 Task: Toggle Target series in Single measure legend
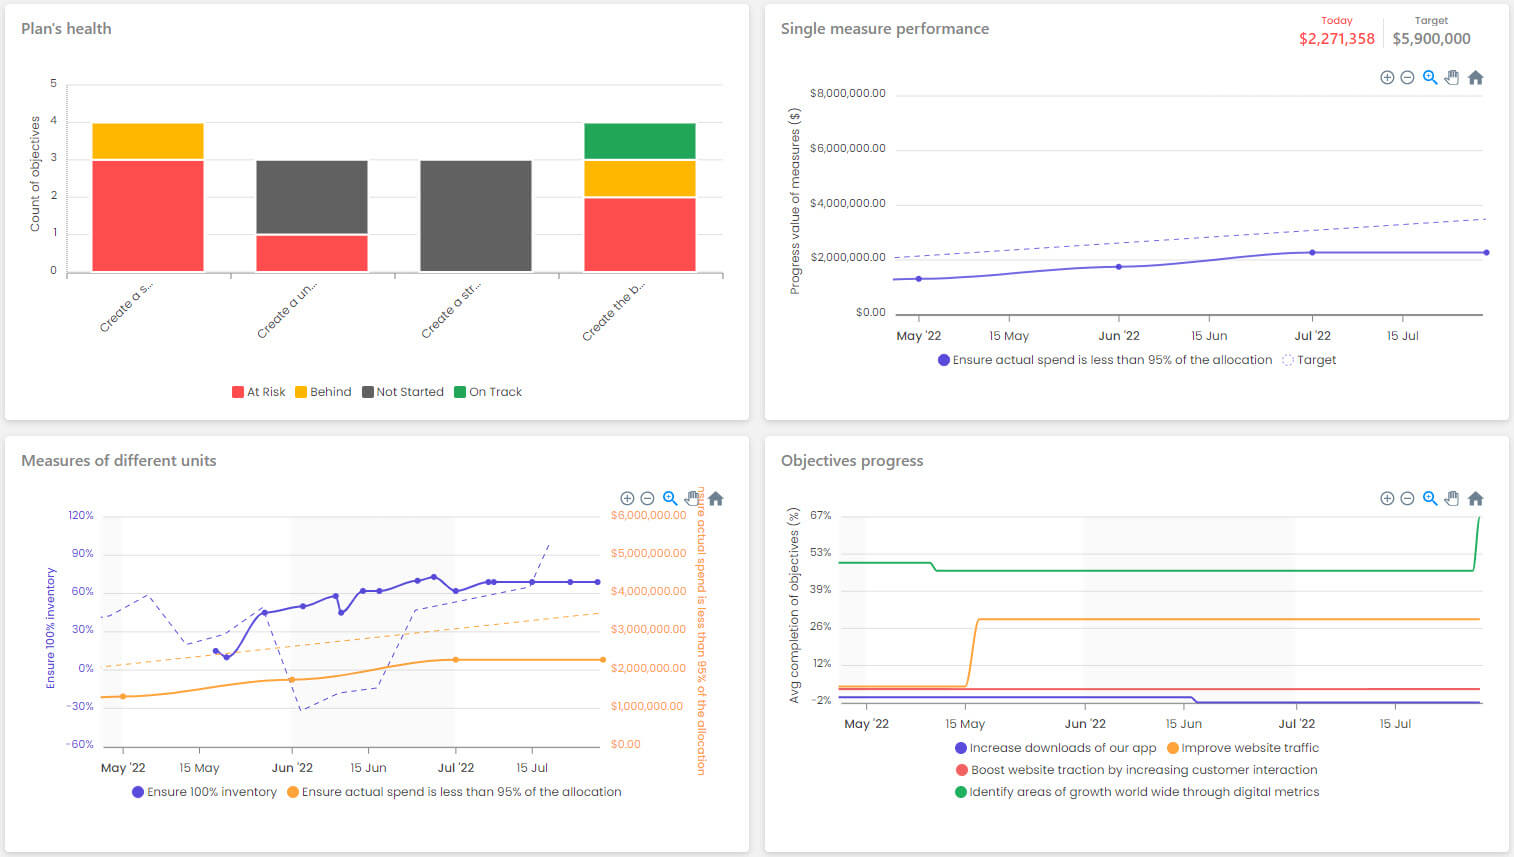pos(1309,360)
